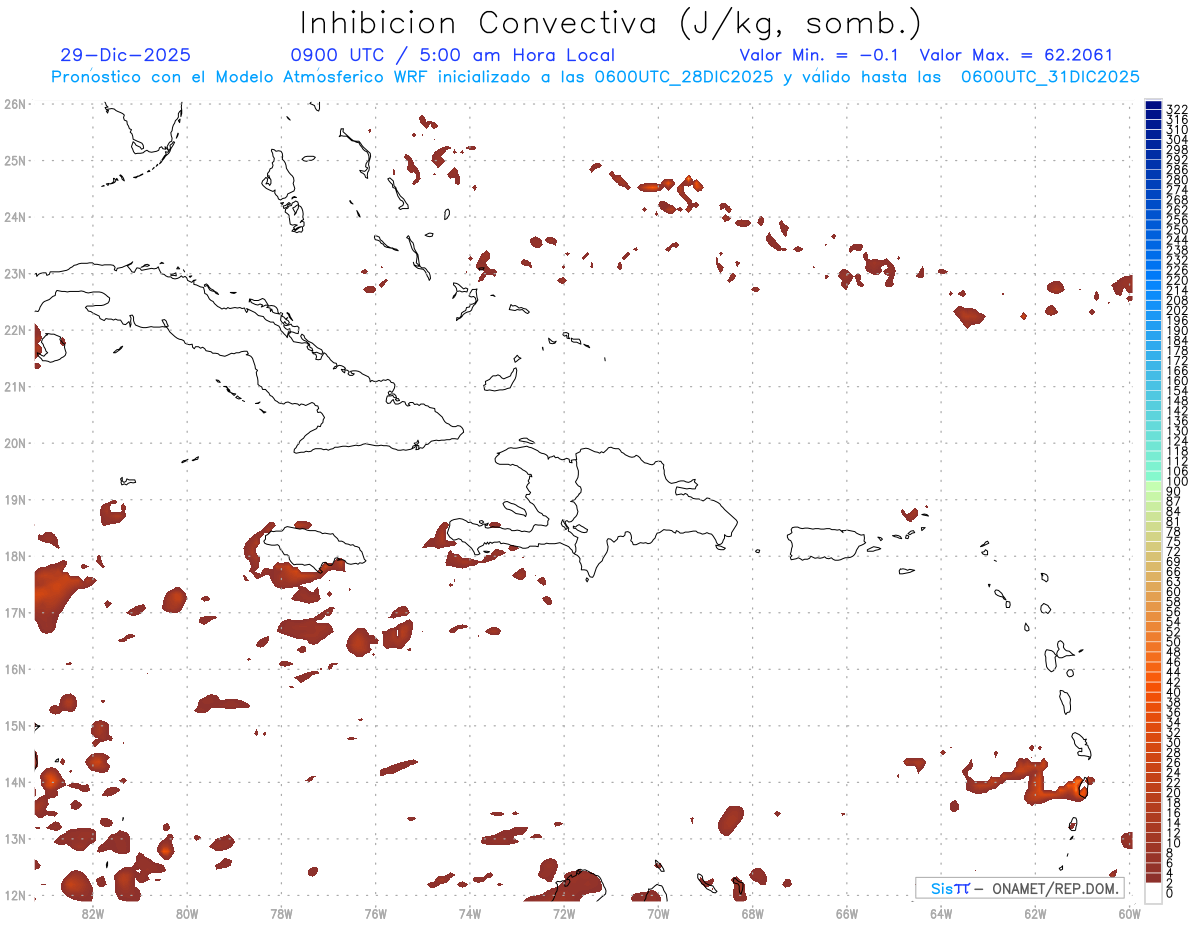The height and width of the screenshot is (927, 1200).
Task: Click the 17N latitude label
Action: pos(15,612)
